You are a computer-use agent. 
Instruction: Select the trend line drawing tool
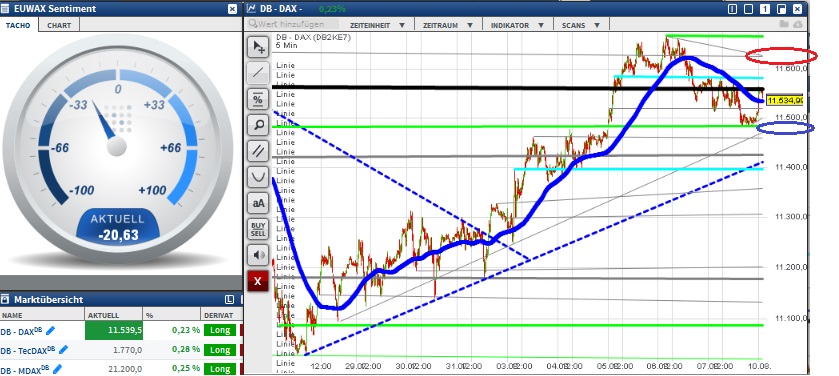click(x=258, y=73)
